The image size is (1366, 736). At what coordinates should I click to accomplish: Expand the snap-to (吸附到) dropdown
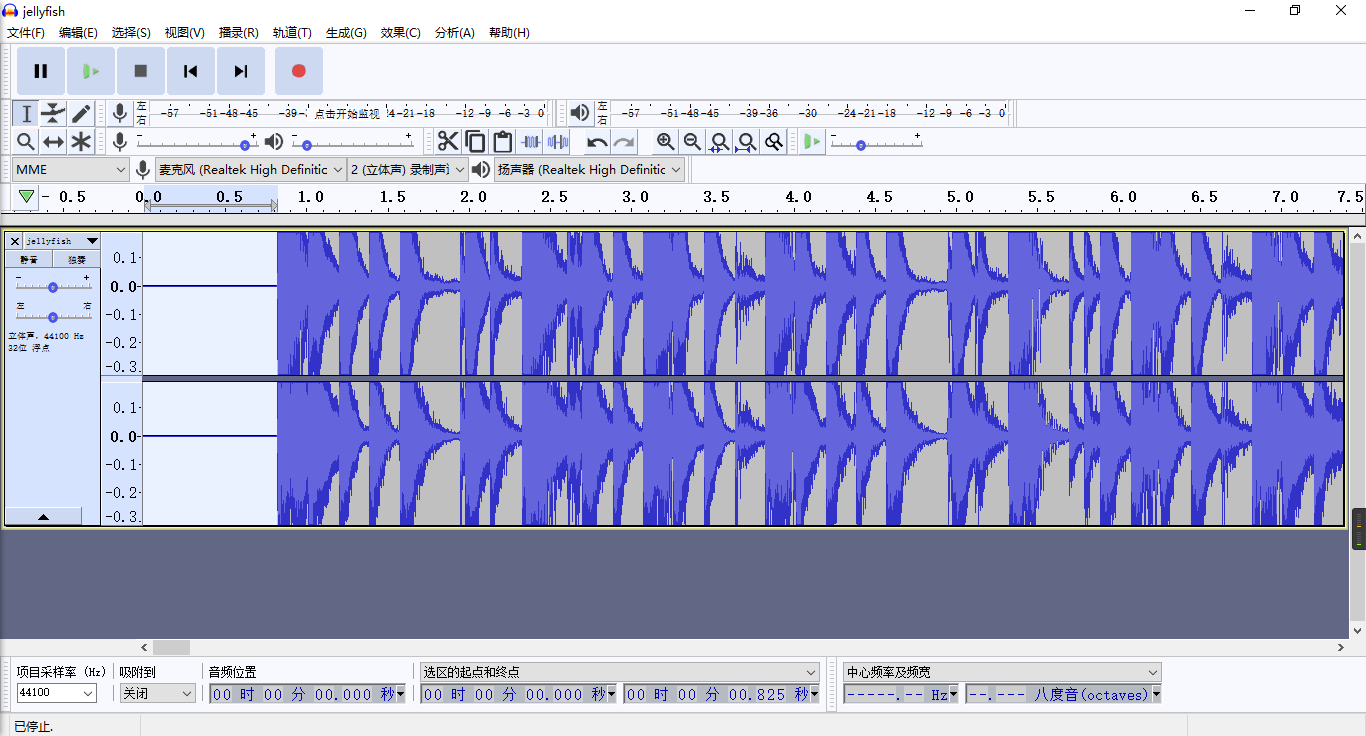[158, 694]
